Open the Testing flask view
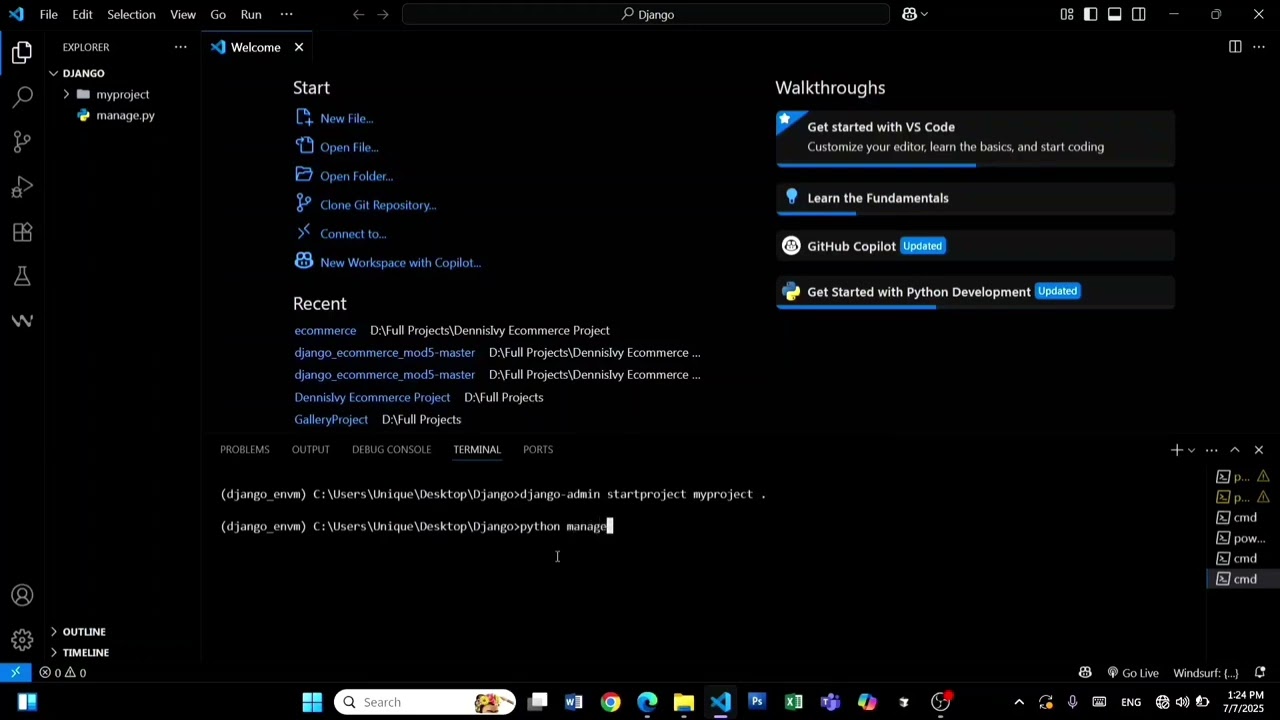The image size is (1280, 720). [x=22, y=276]
